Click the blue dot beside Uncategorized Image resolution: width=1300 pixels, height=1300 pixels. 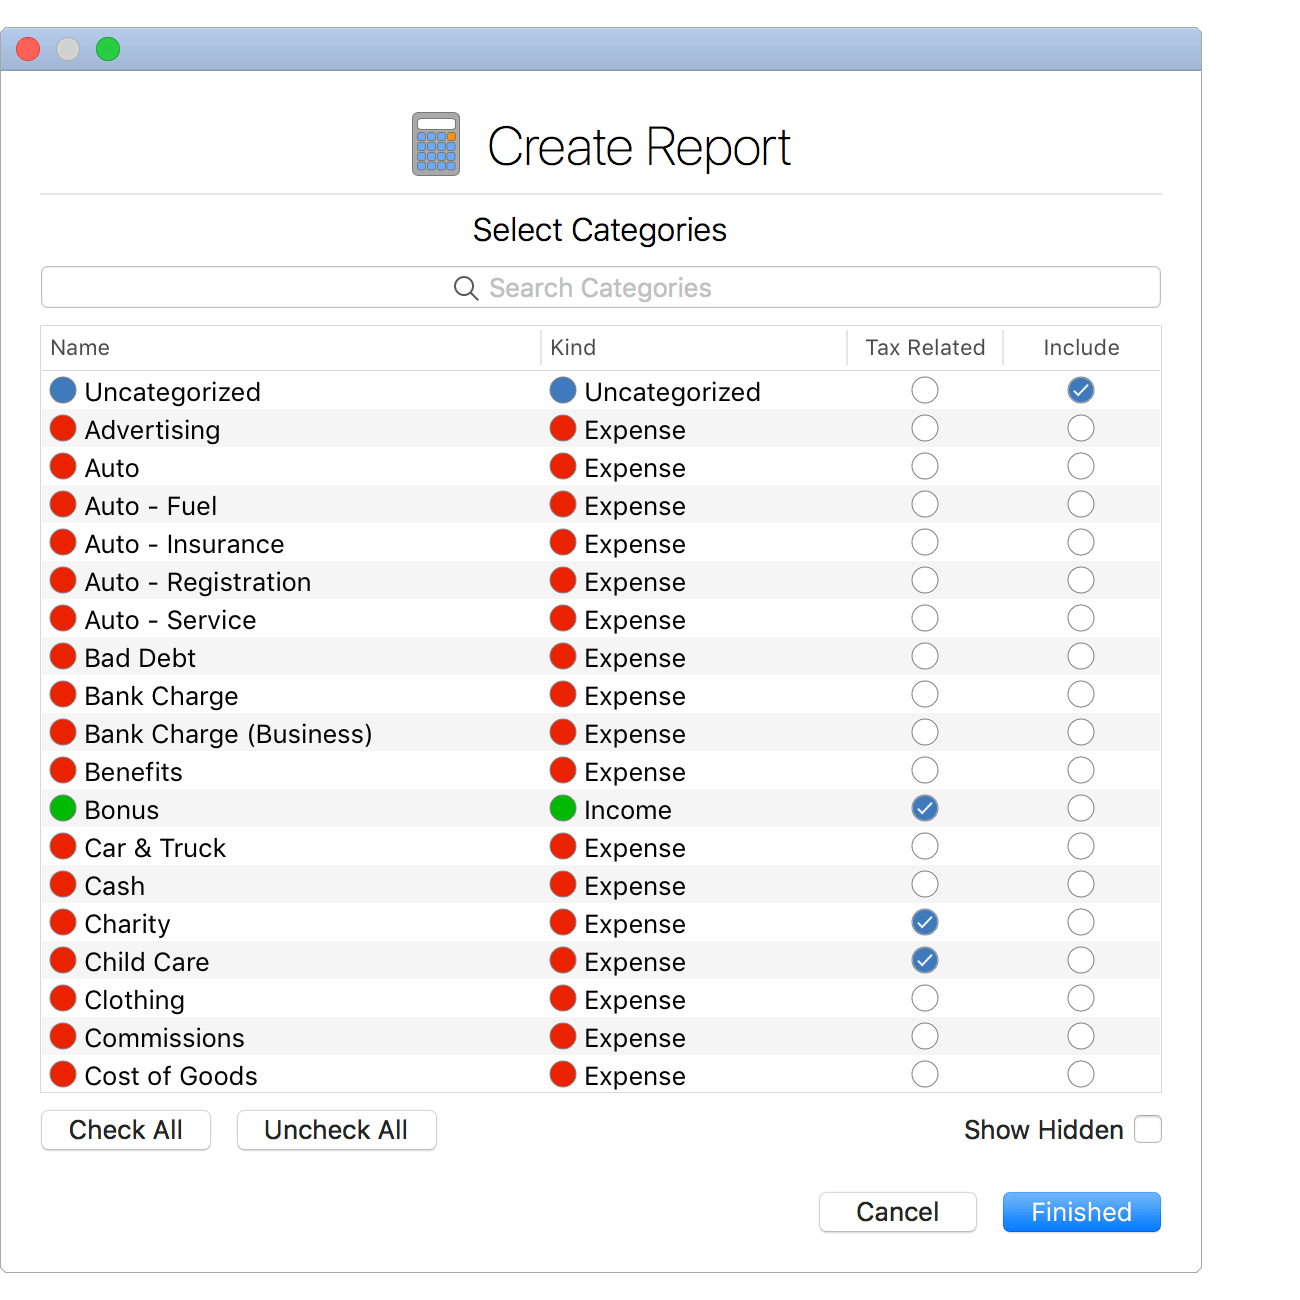point(62,390)
